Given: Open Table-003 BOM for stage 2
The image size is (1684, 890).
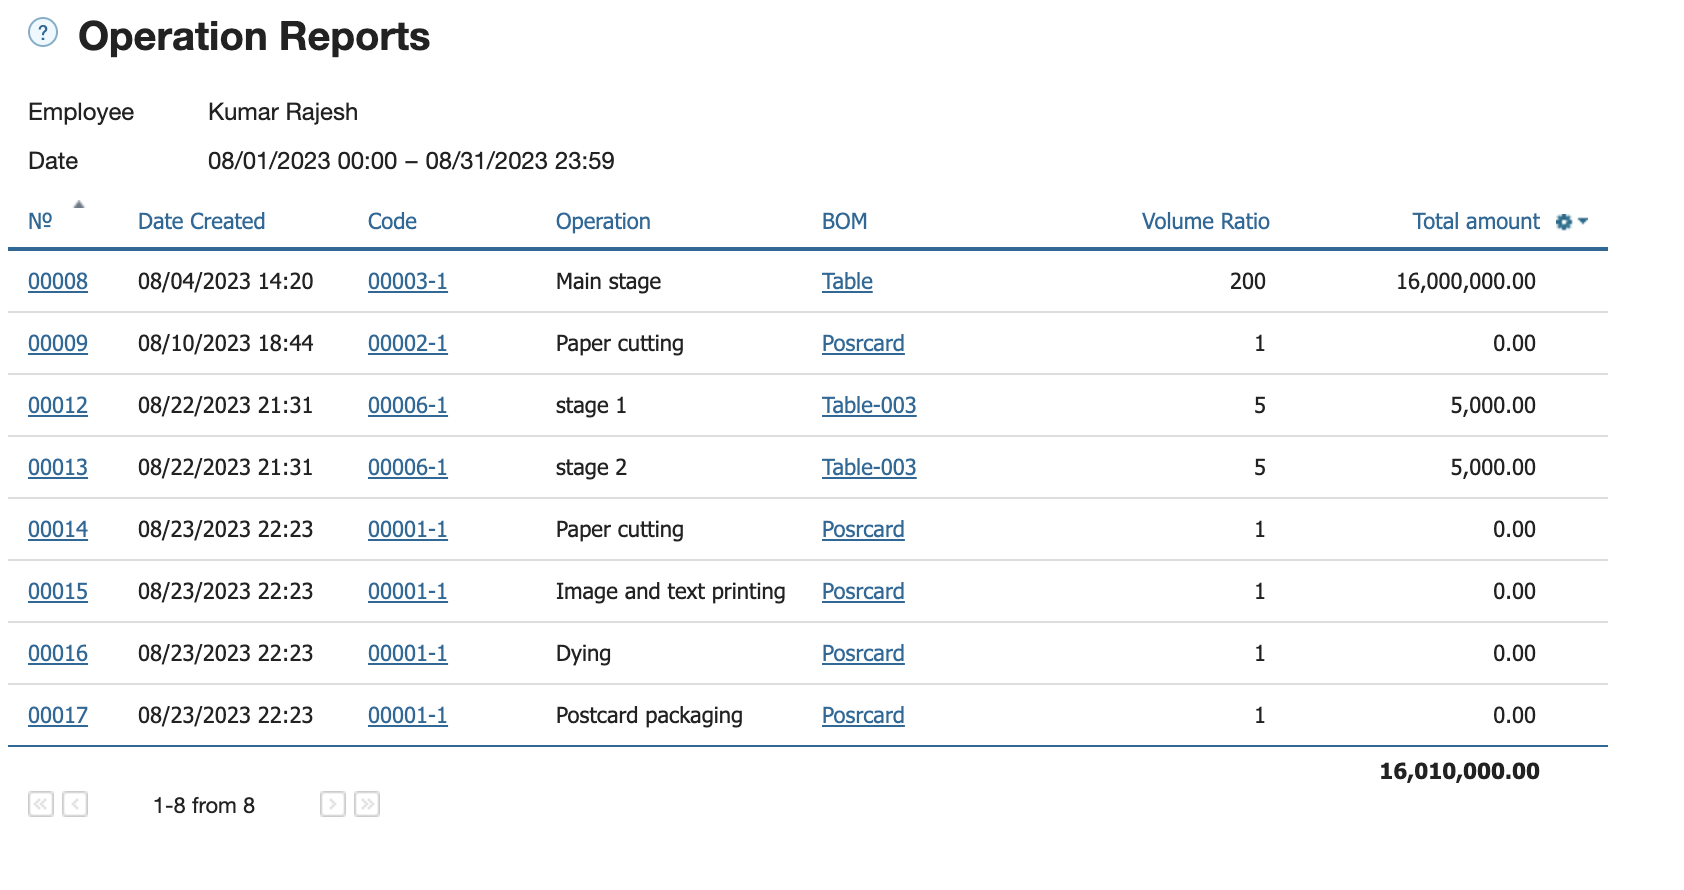Looking at the screenshot, I should pos(869,467).
